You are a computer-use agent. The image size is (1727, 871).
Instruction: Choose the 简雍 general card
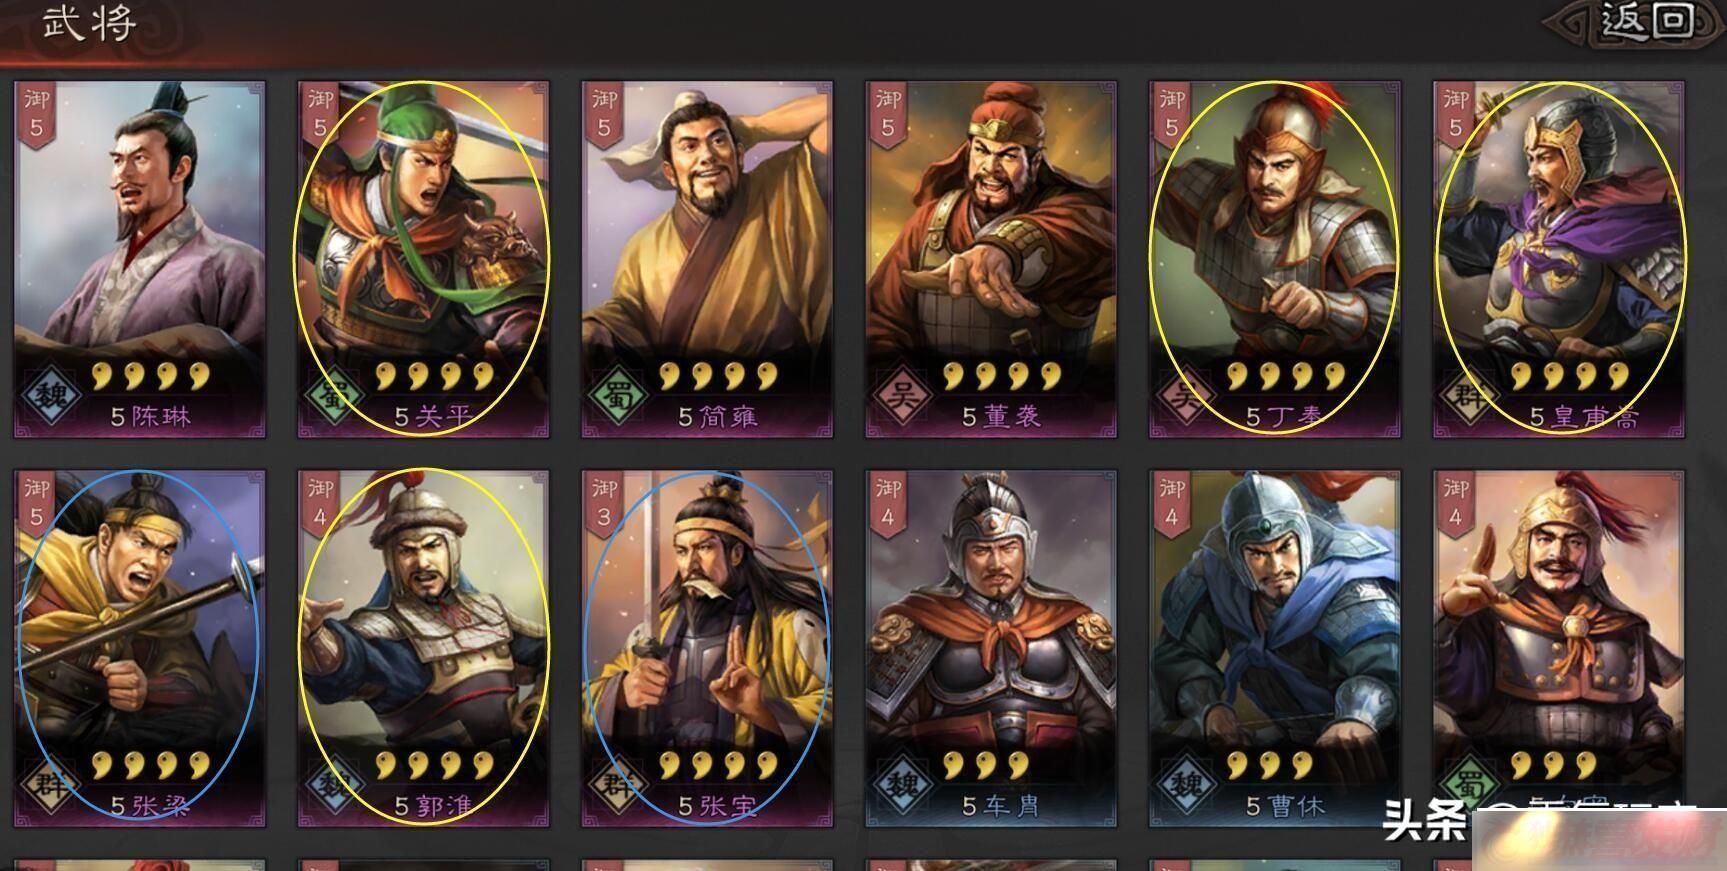[707, 260]
